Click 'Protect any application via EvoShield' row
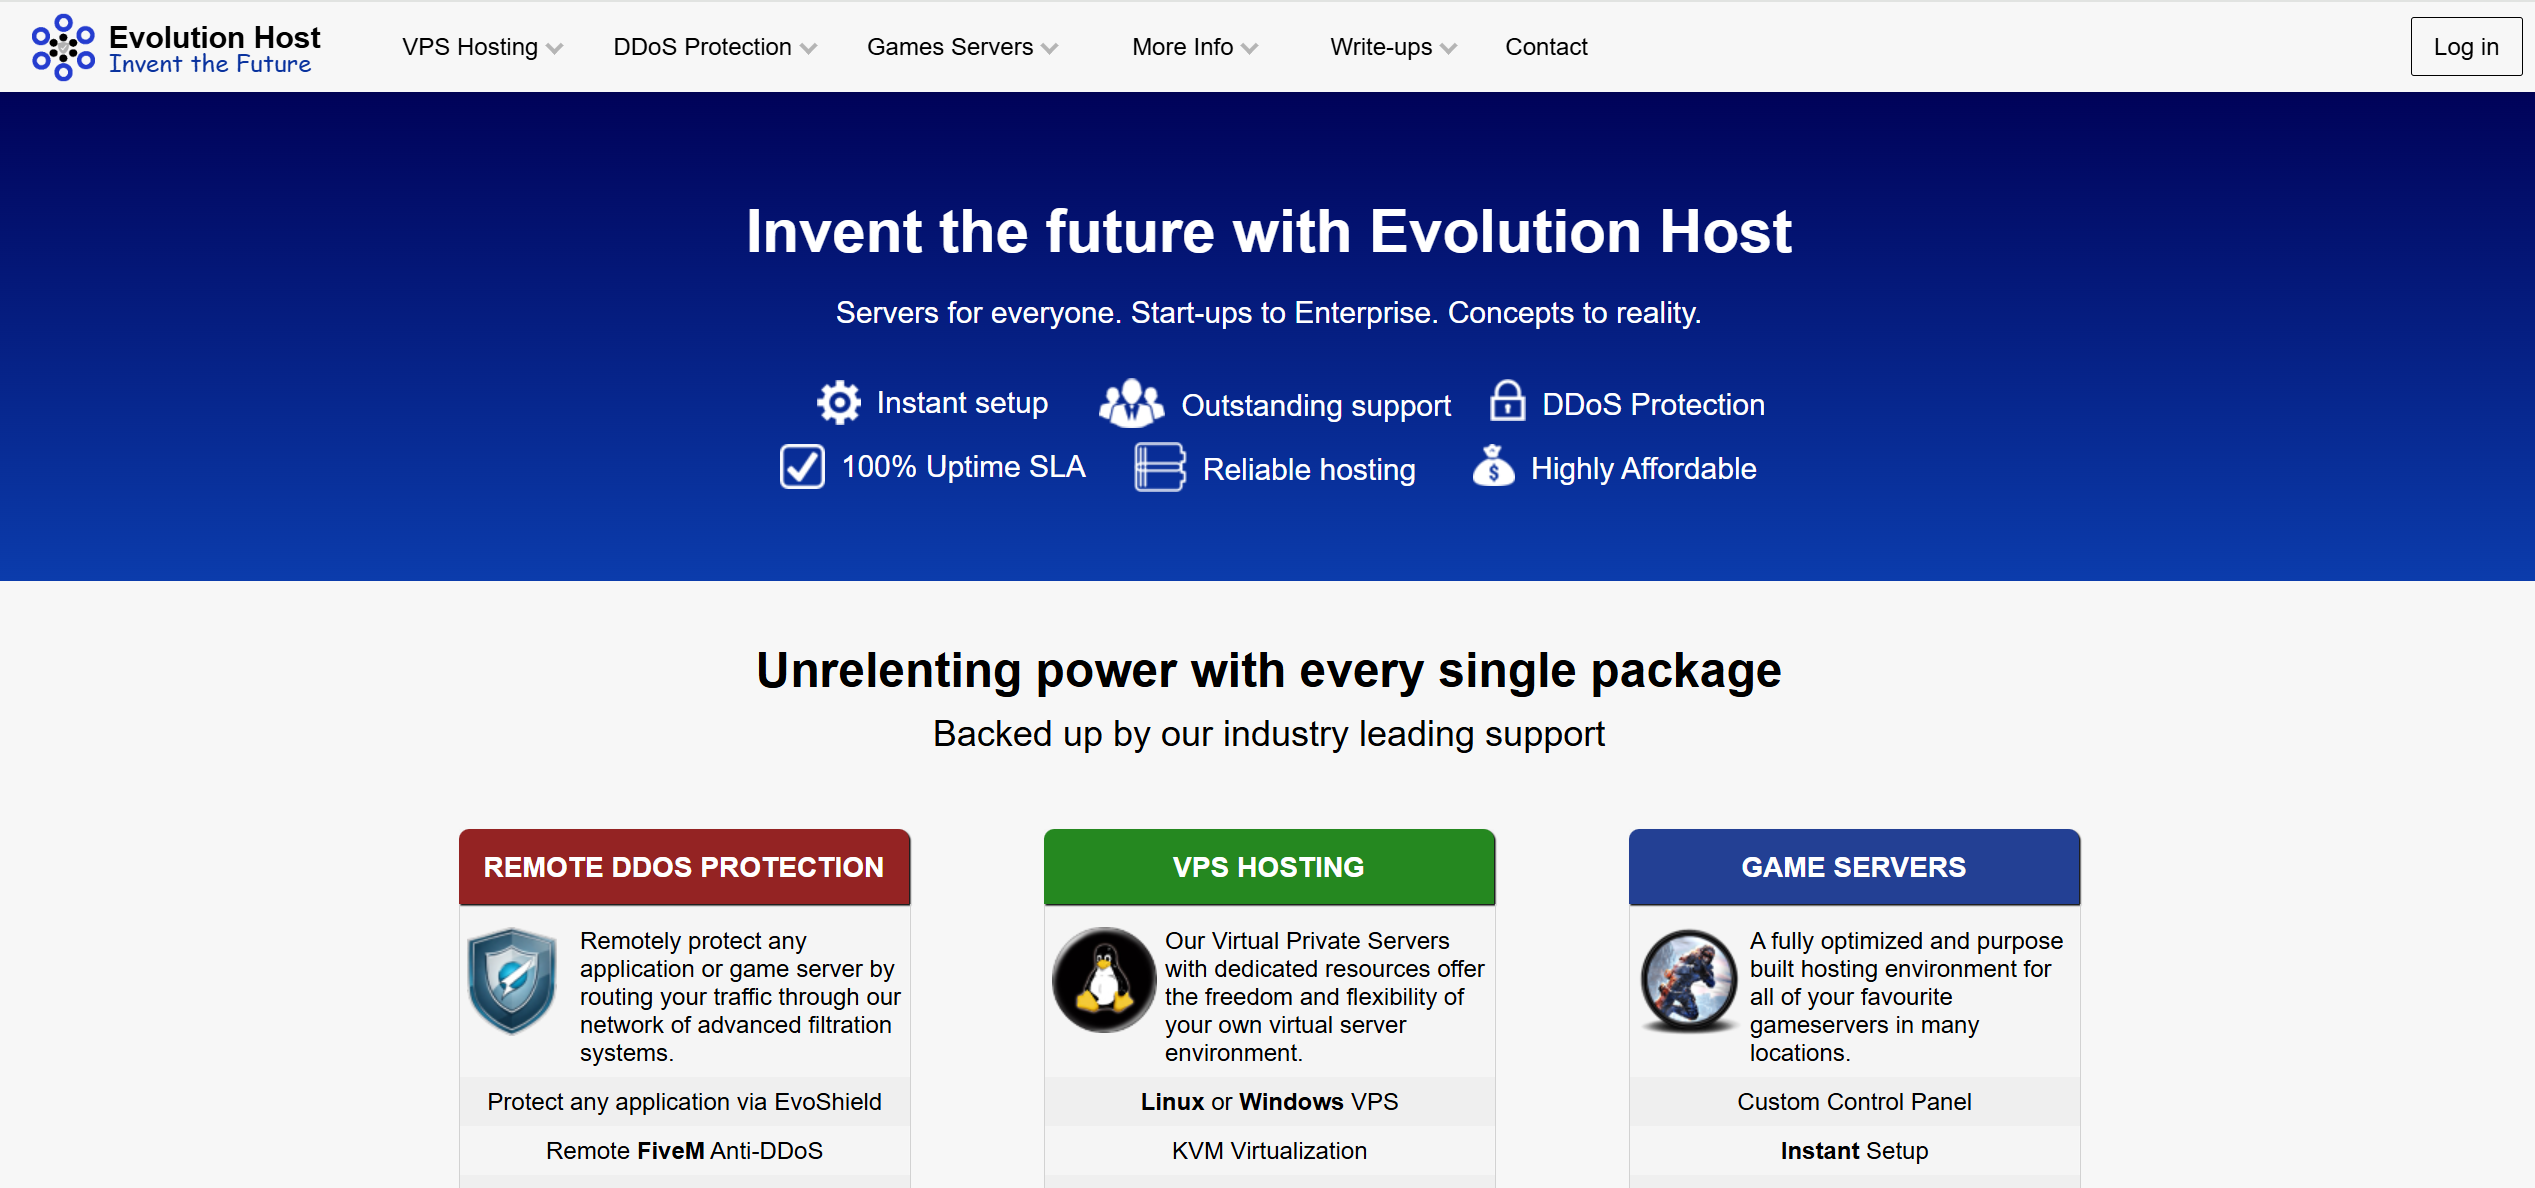Viewport: 2535px width, 1188px height. click(684, 1102)
